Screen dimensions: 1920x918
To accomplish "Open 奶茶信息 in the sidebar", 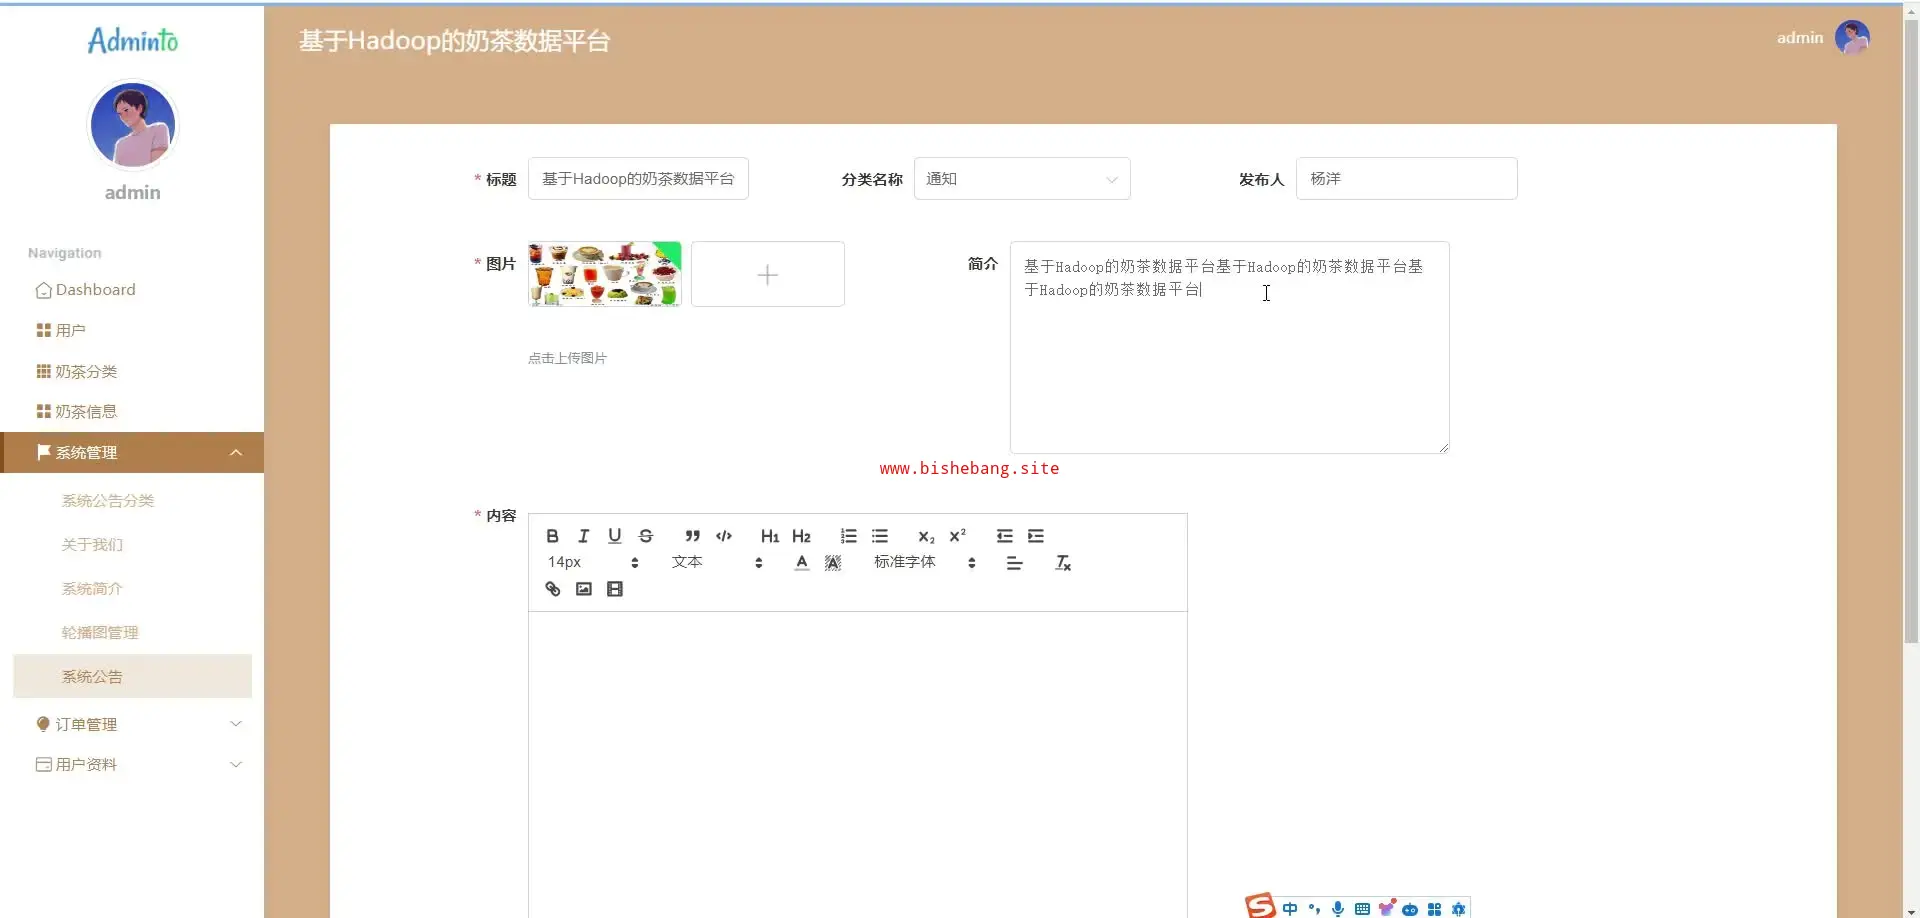I will tap(86, 412).
